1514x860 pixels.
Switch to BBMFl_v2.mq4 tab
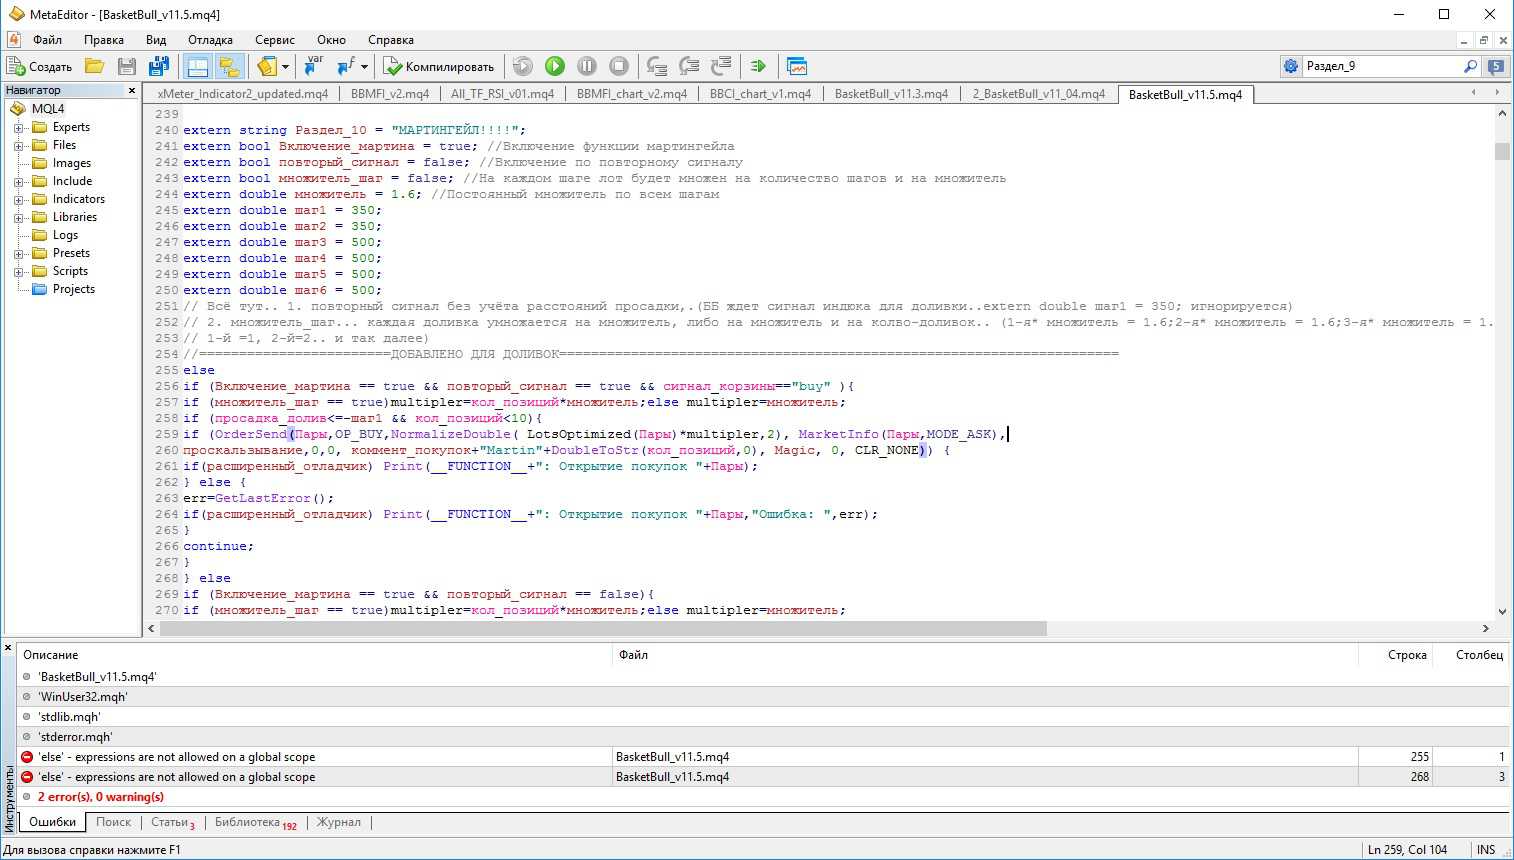390,94
